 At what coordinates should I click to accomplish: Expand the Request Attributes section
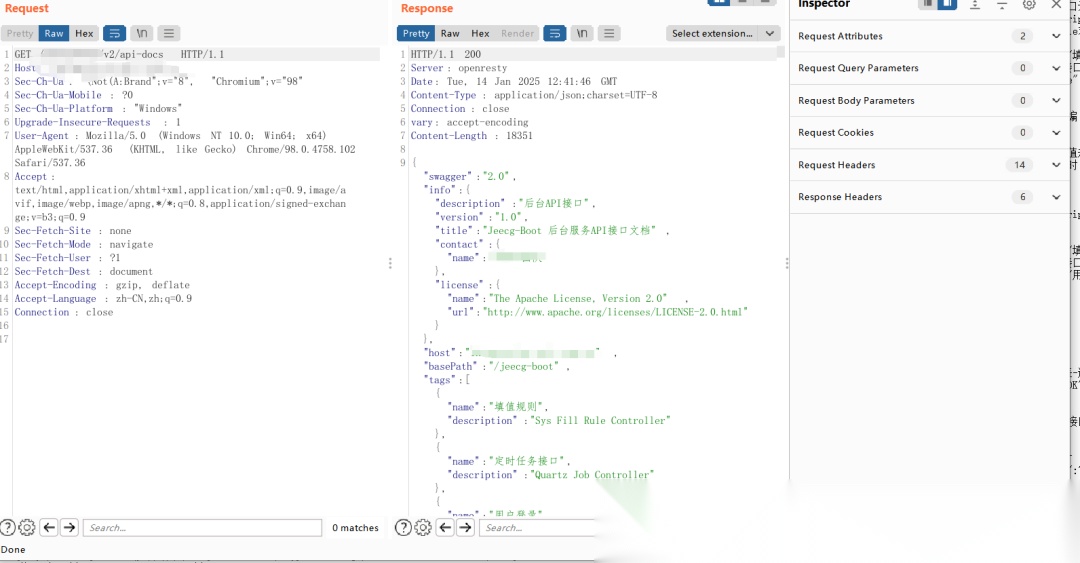tap(1056, 36)
